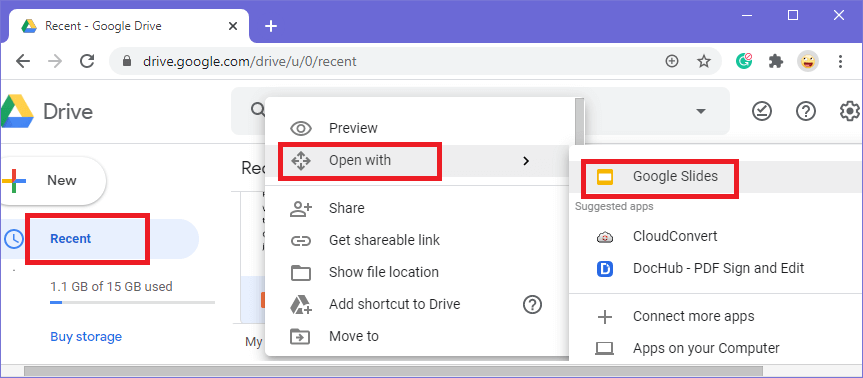The width and height of the screenshot is (863, 378).
Task: Open with DocHub - PDF Sign and Edit
Action: (715, 269)
